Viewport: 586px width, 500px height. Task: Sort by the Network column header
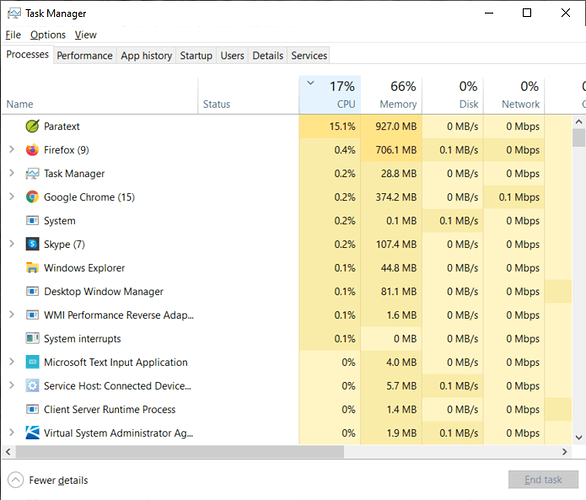pyautogui.click(x=514, y=95)
